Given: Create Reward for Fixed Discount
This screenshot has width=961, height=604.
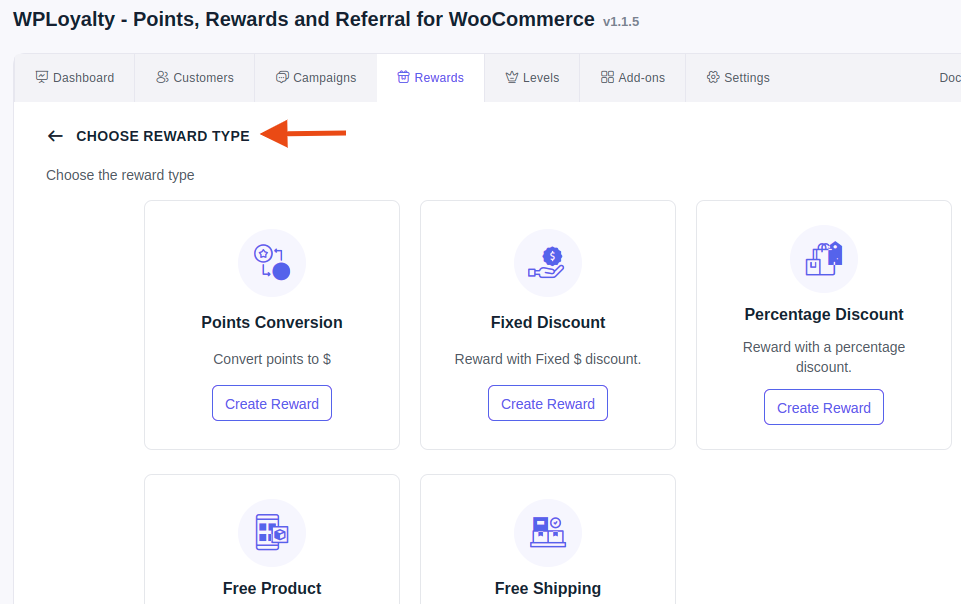Looking at the screenshot, I should (x=548, y=403).
